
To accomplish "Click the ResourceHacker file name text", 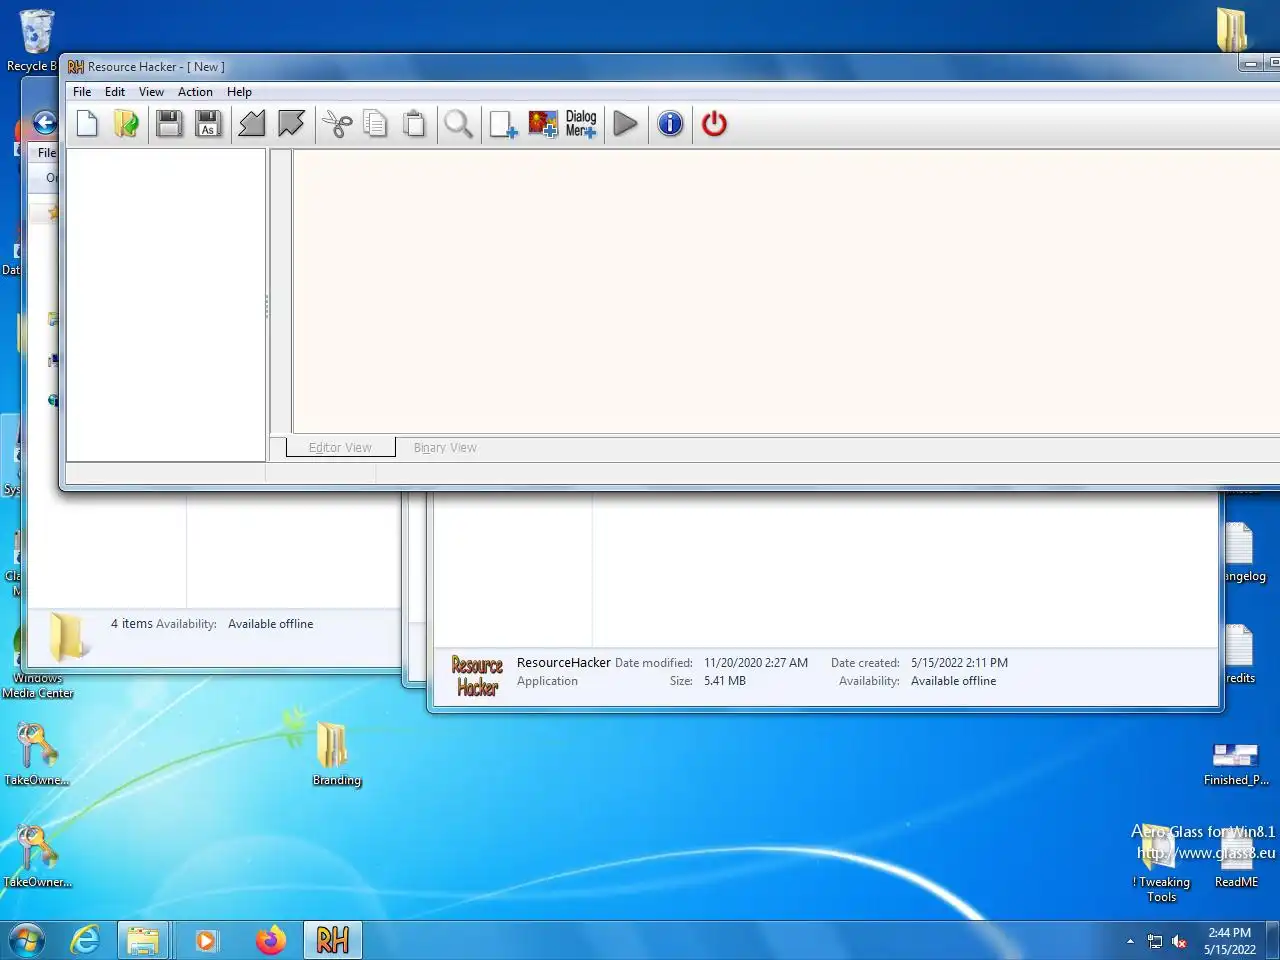I will tap(563, 663).
